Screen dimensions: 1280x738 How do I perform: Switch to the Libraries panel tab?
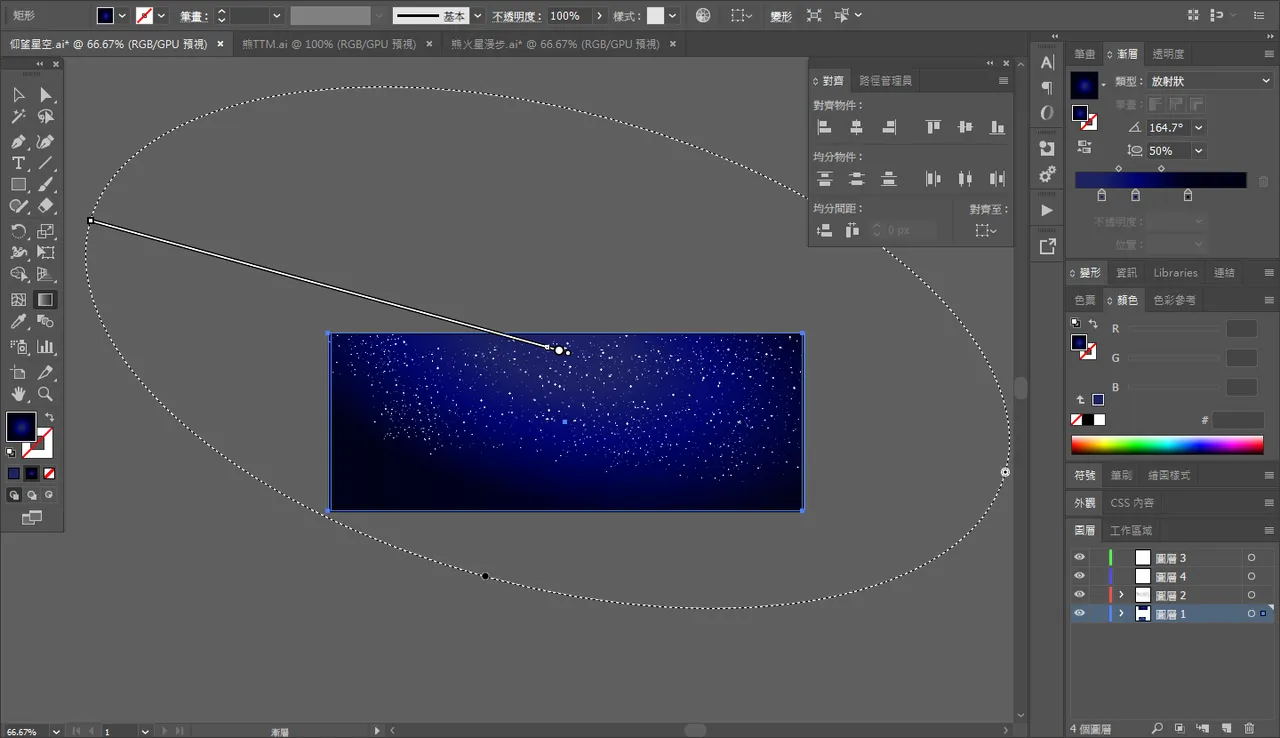(x=1175, y=272)
